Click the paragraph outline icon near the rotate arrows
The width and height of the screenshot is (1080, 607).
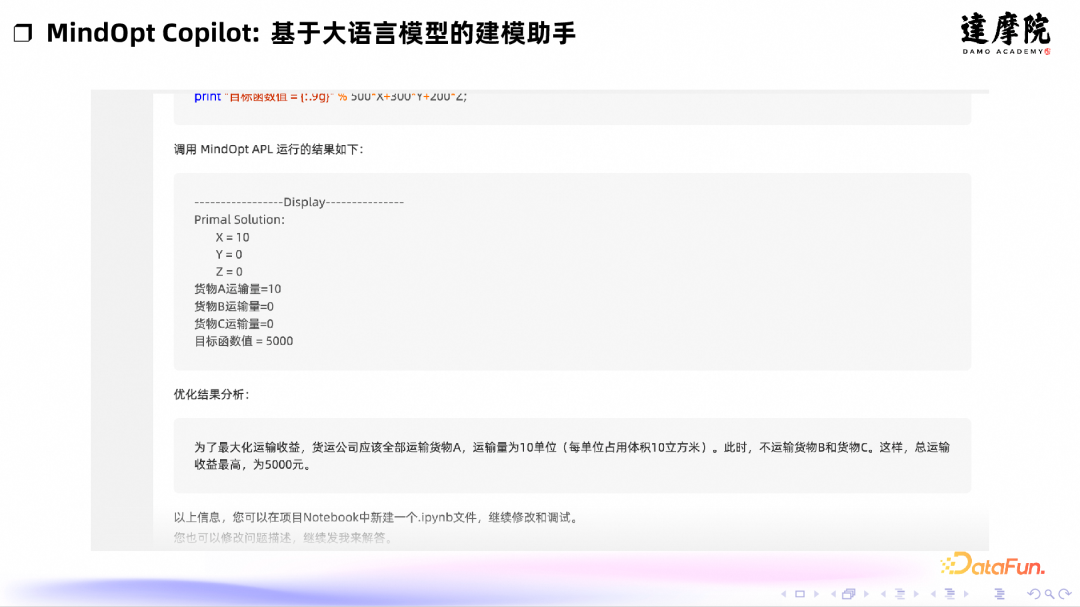click(1001, 593)
